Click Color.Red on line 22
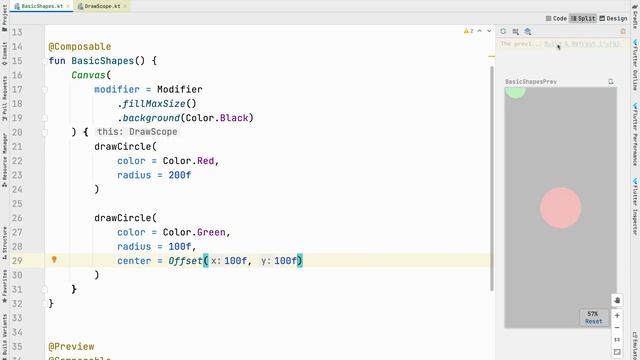The image size is (640, 360). tap(188, 161)
